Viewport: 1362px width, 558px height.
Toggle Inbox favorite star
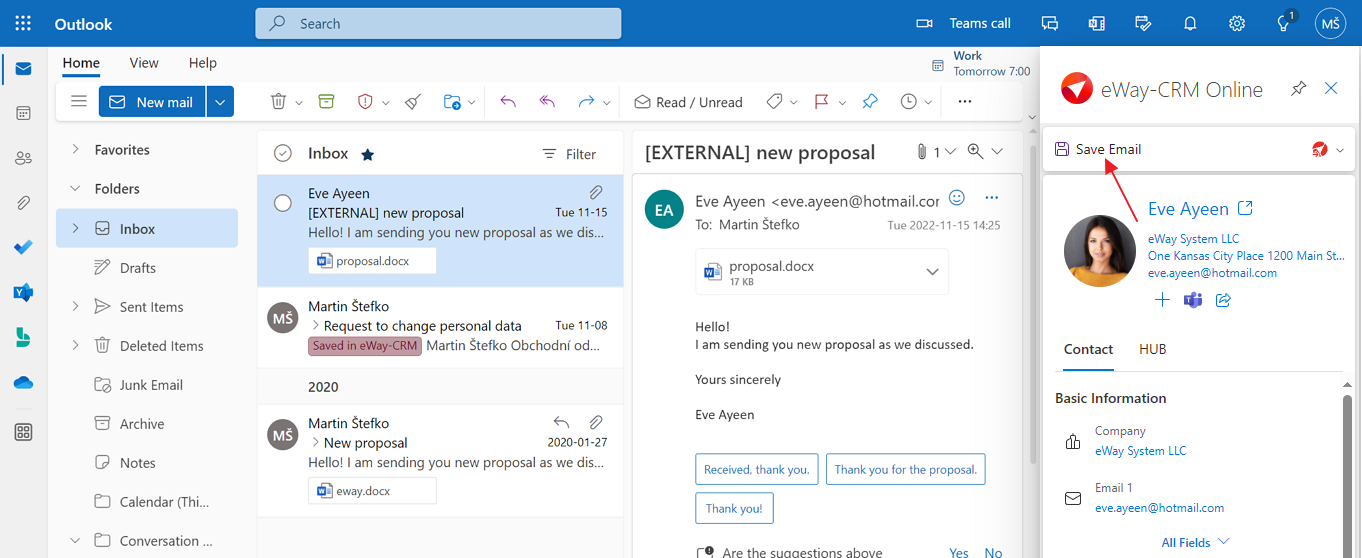click(367, 154)
